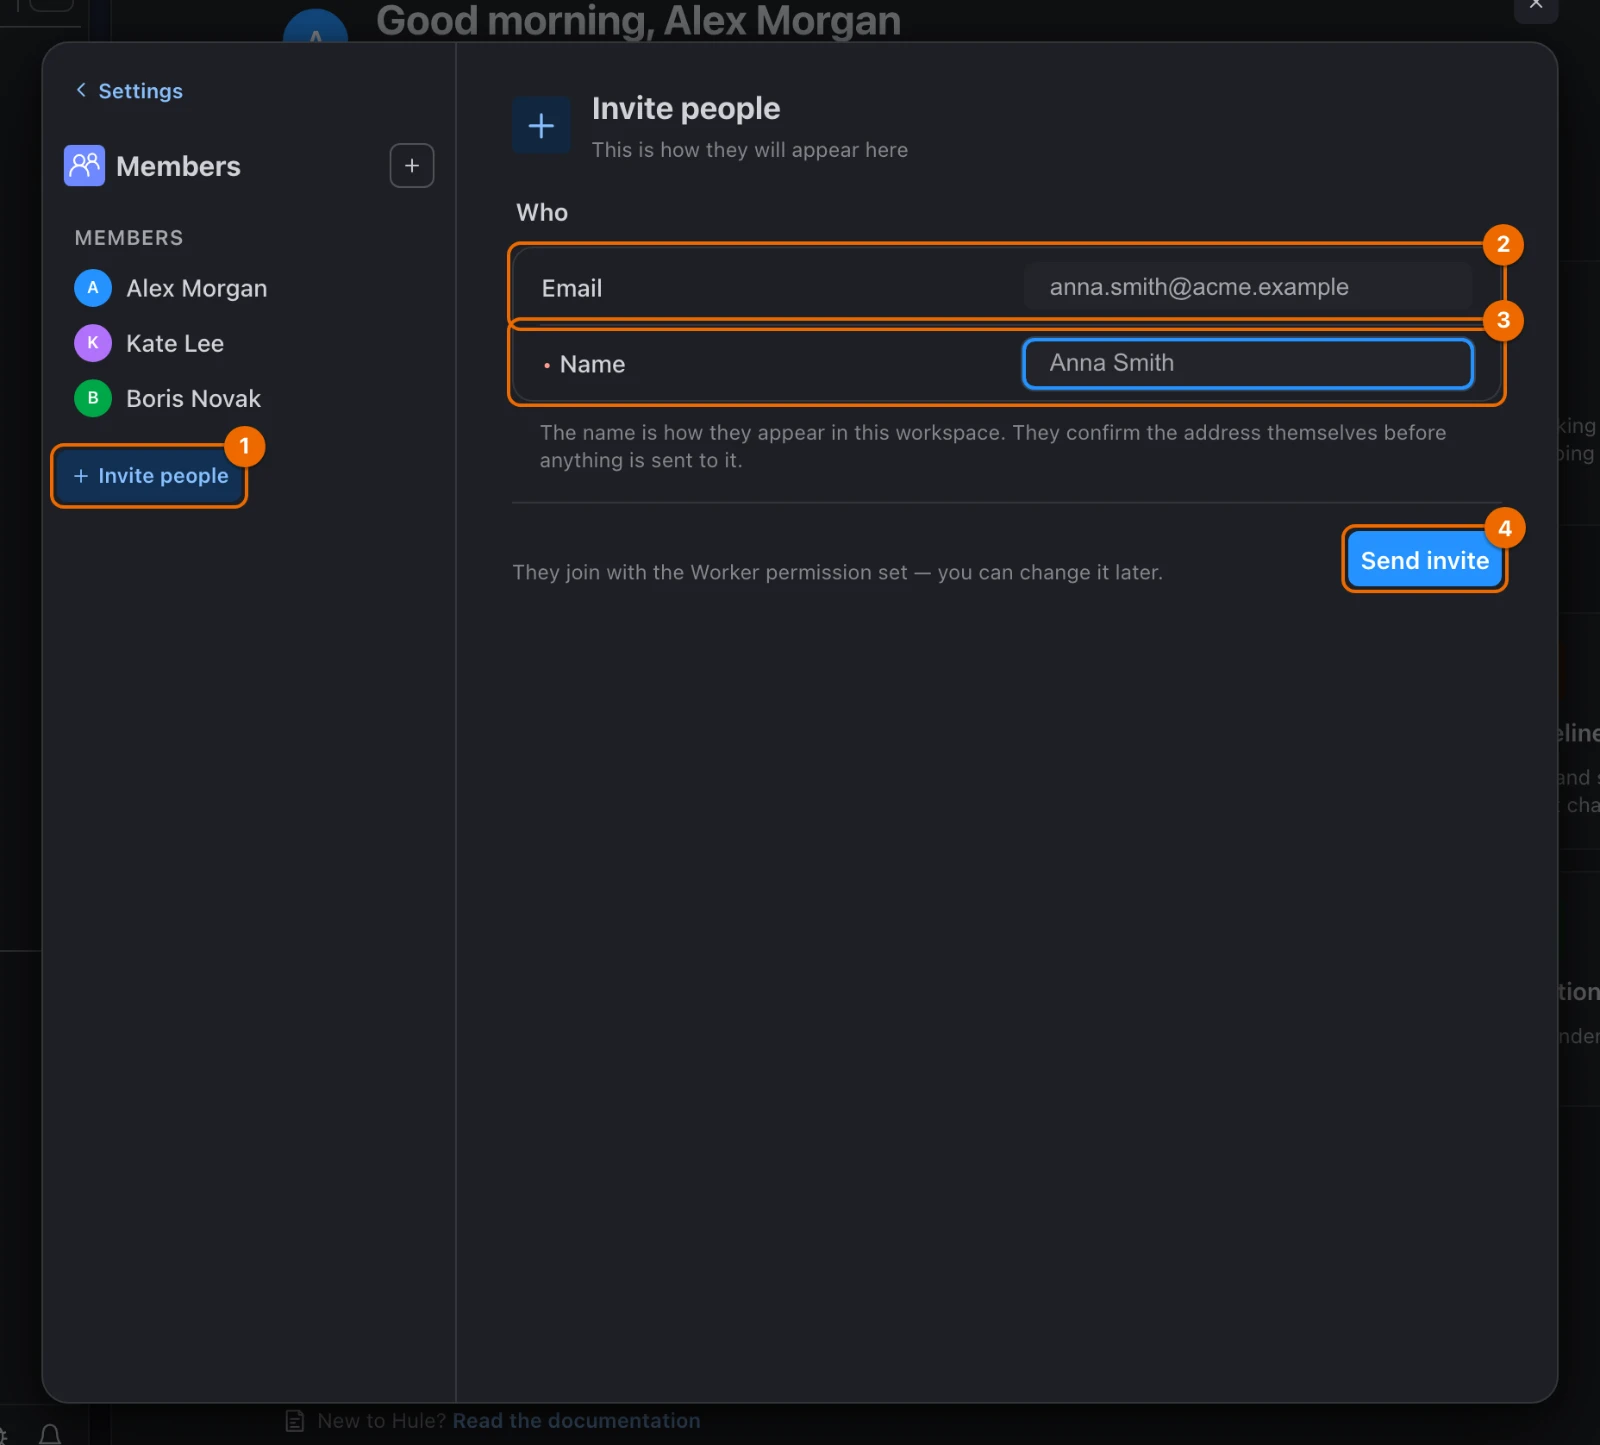Go back via the Settings link text
Image resolution: width=1600 pixels, height=1445 pixels.
point(140,91)
